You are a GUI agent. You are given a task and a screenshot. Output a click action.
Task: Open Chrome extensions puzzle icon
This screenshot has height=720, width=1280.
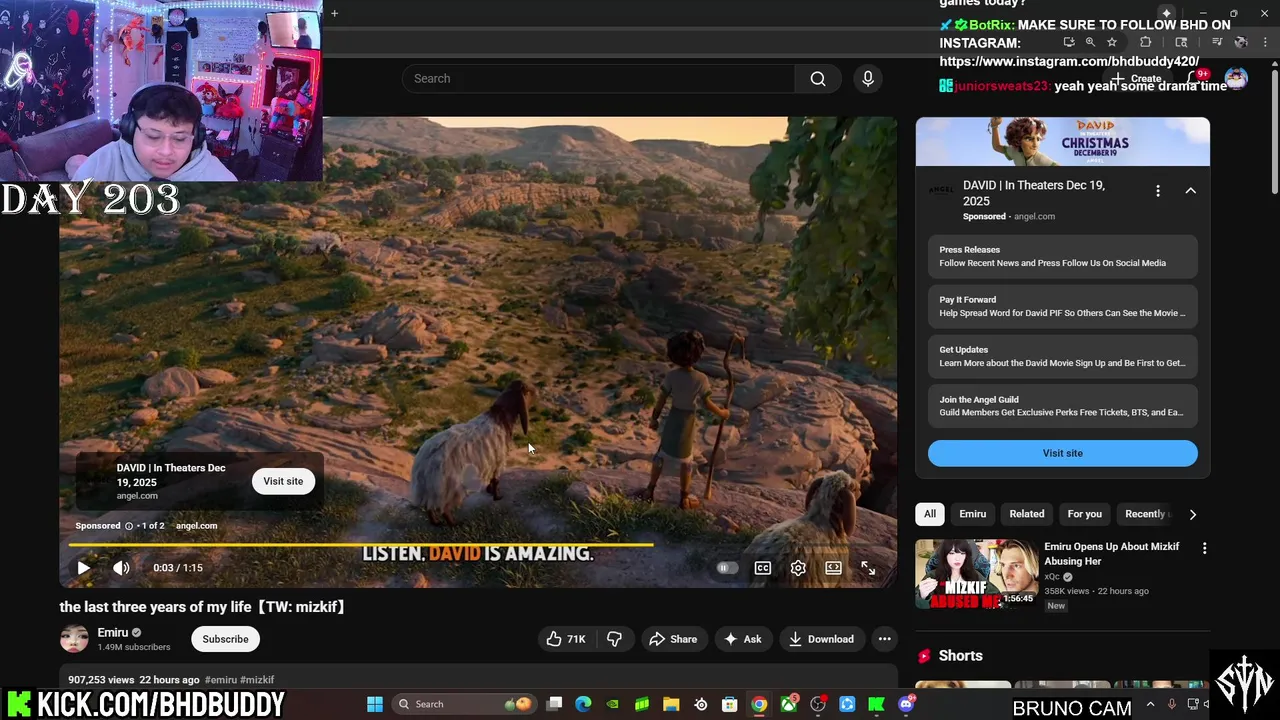point(1146,42)
